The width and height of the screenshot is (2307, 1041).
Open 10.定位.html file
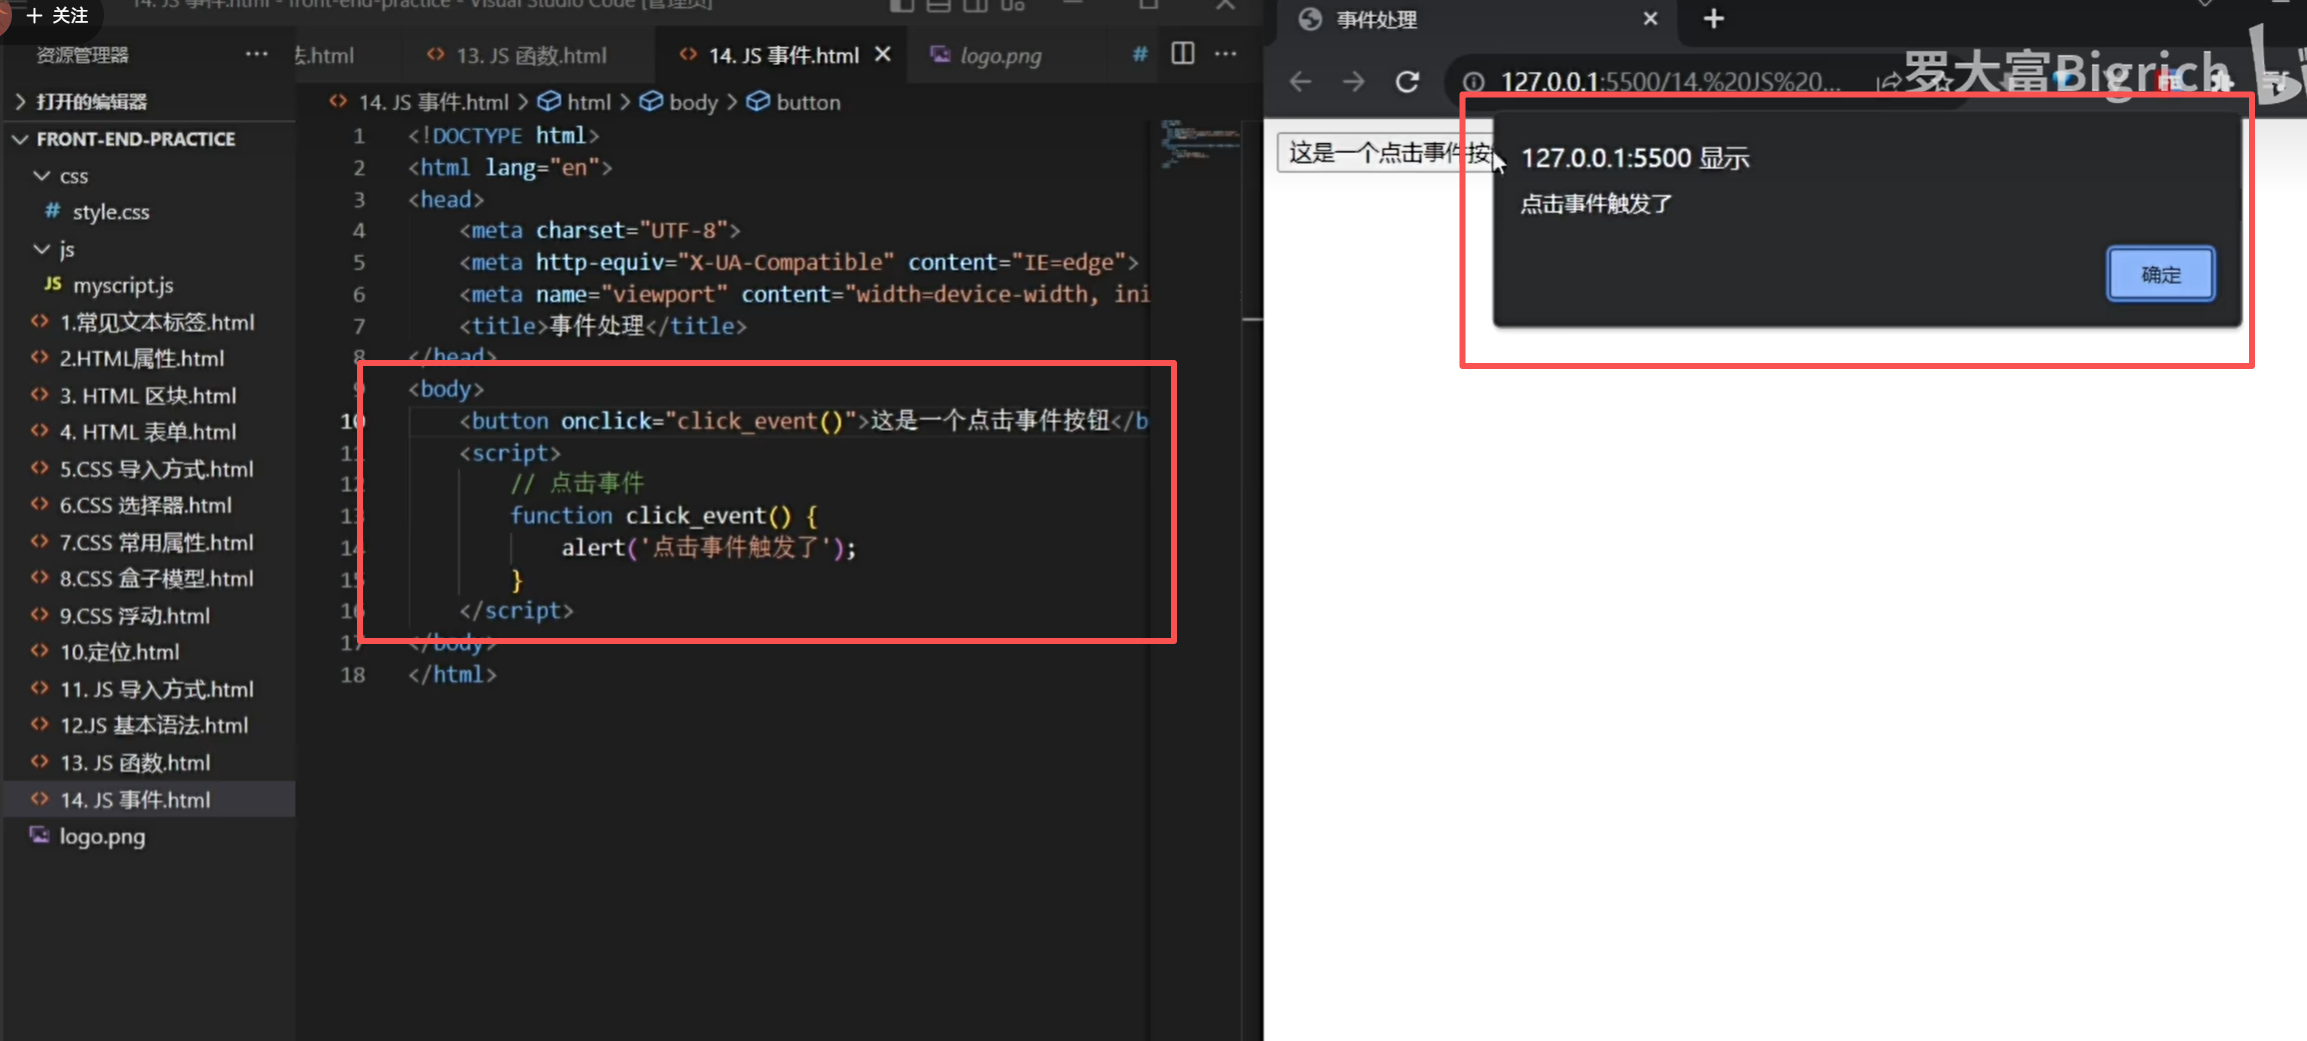(119, 652)
